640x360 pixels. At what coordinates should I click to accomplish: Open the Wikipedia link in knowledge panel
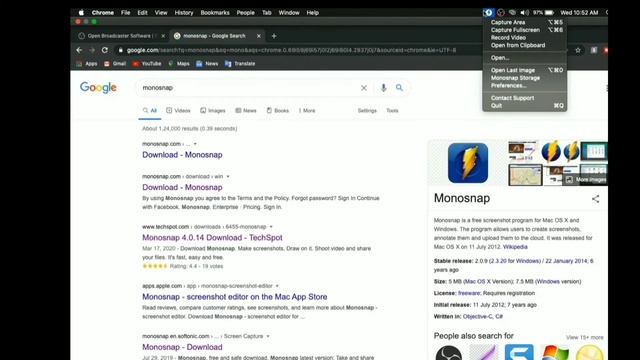tap(515, 247)
